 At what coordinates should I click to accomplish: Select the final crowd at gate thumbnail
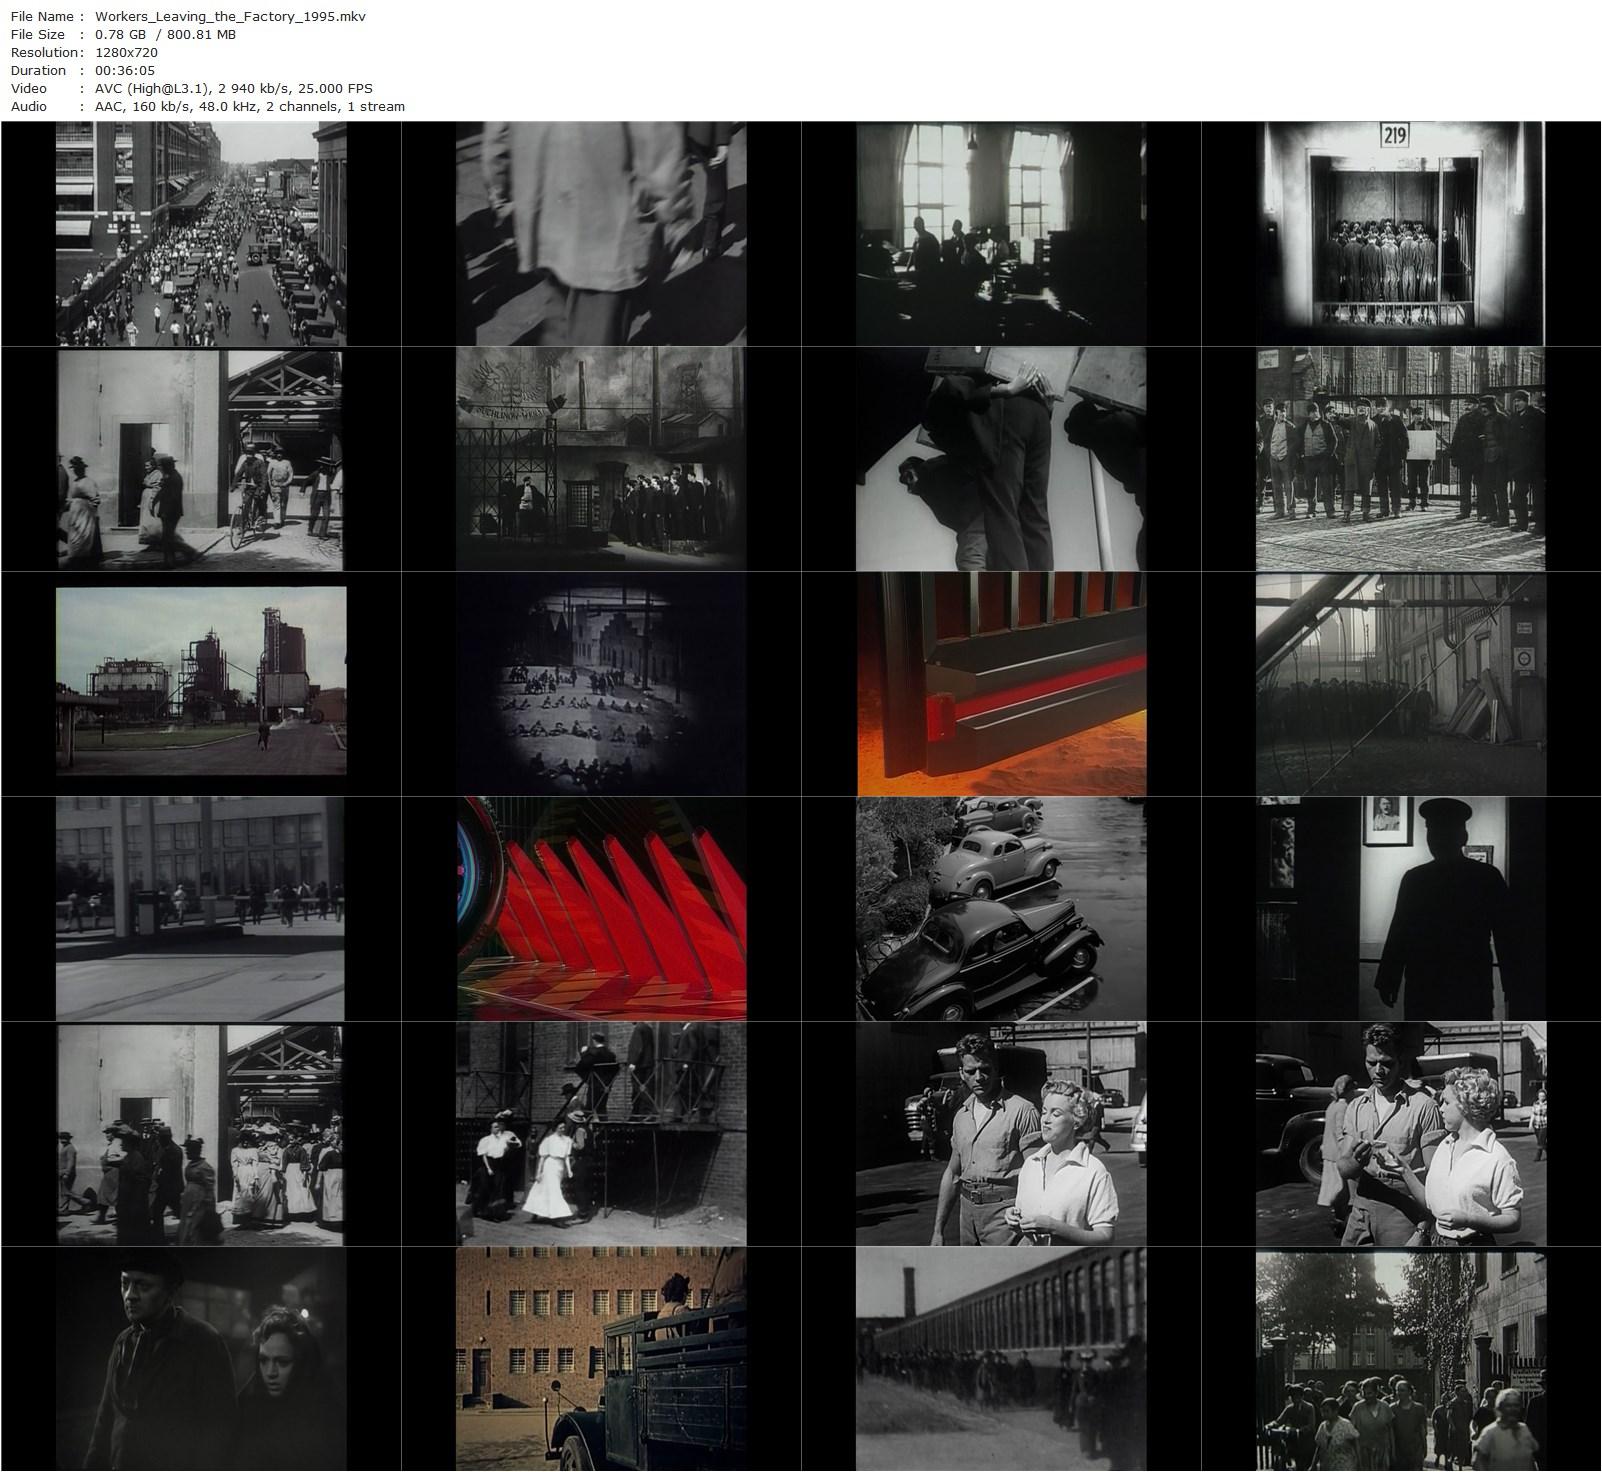tap(1400, 1360)
